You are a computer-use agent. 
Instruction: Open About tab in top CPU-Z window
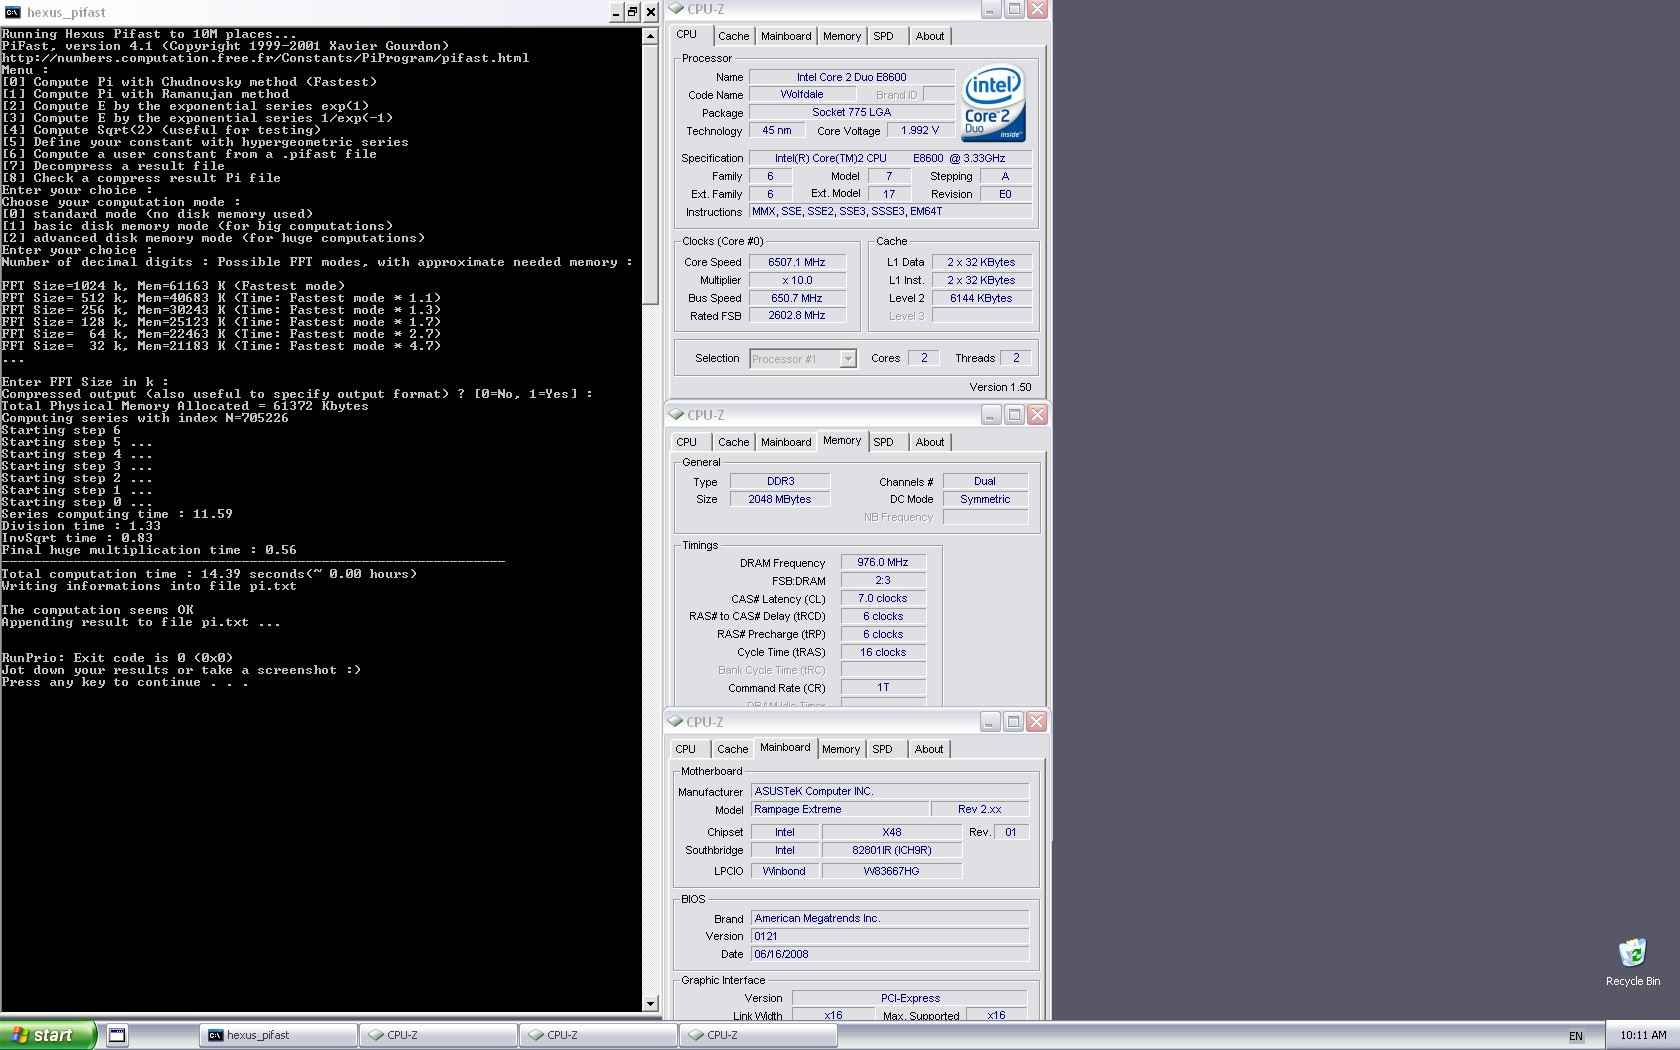(x=929, y=36)
